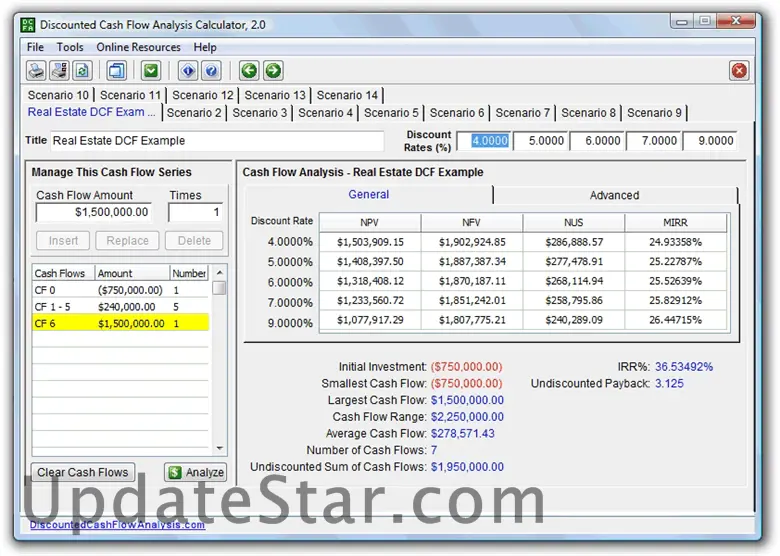Click the Print toolbar icon
This screenshot has width=780, height=556.
(36, 71)
